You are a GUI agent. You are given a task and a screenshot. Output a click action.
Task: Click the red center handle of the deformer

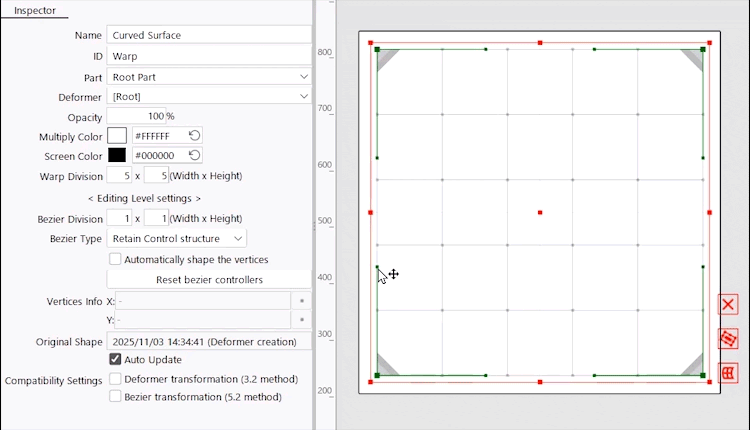click(540, 212)
